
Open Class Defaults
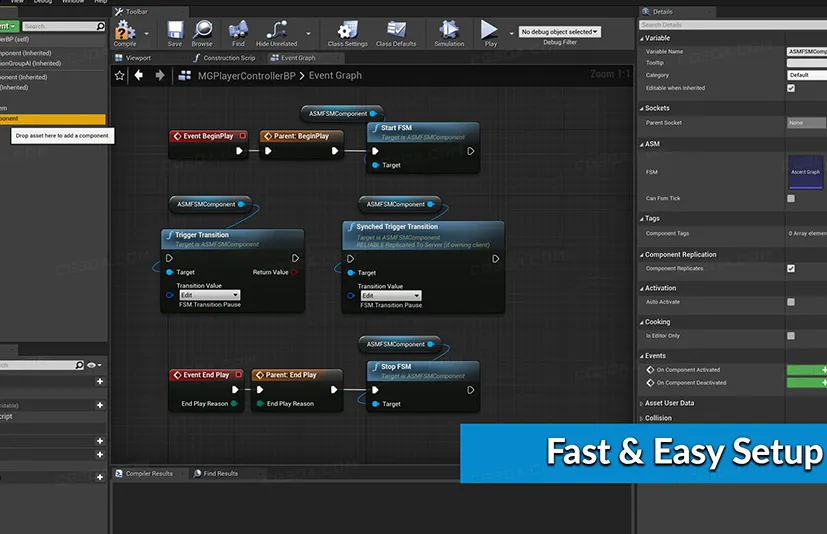[x=396, y=33]
